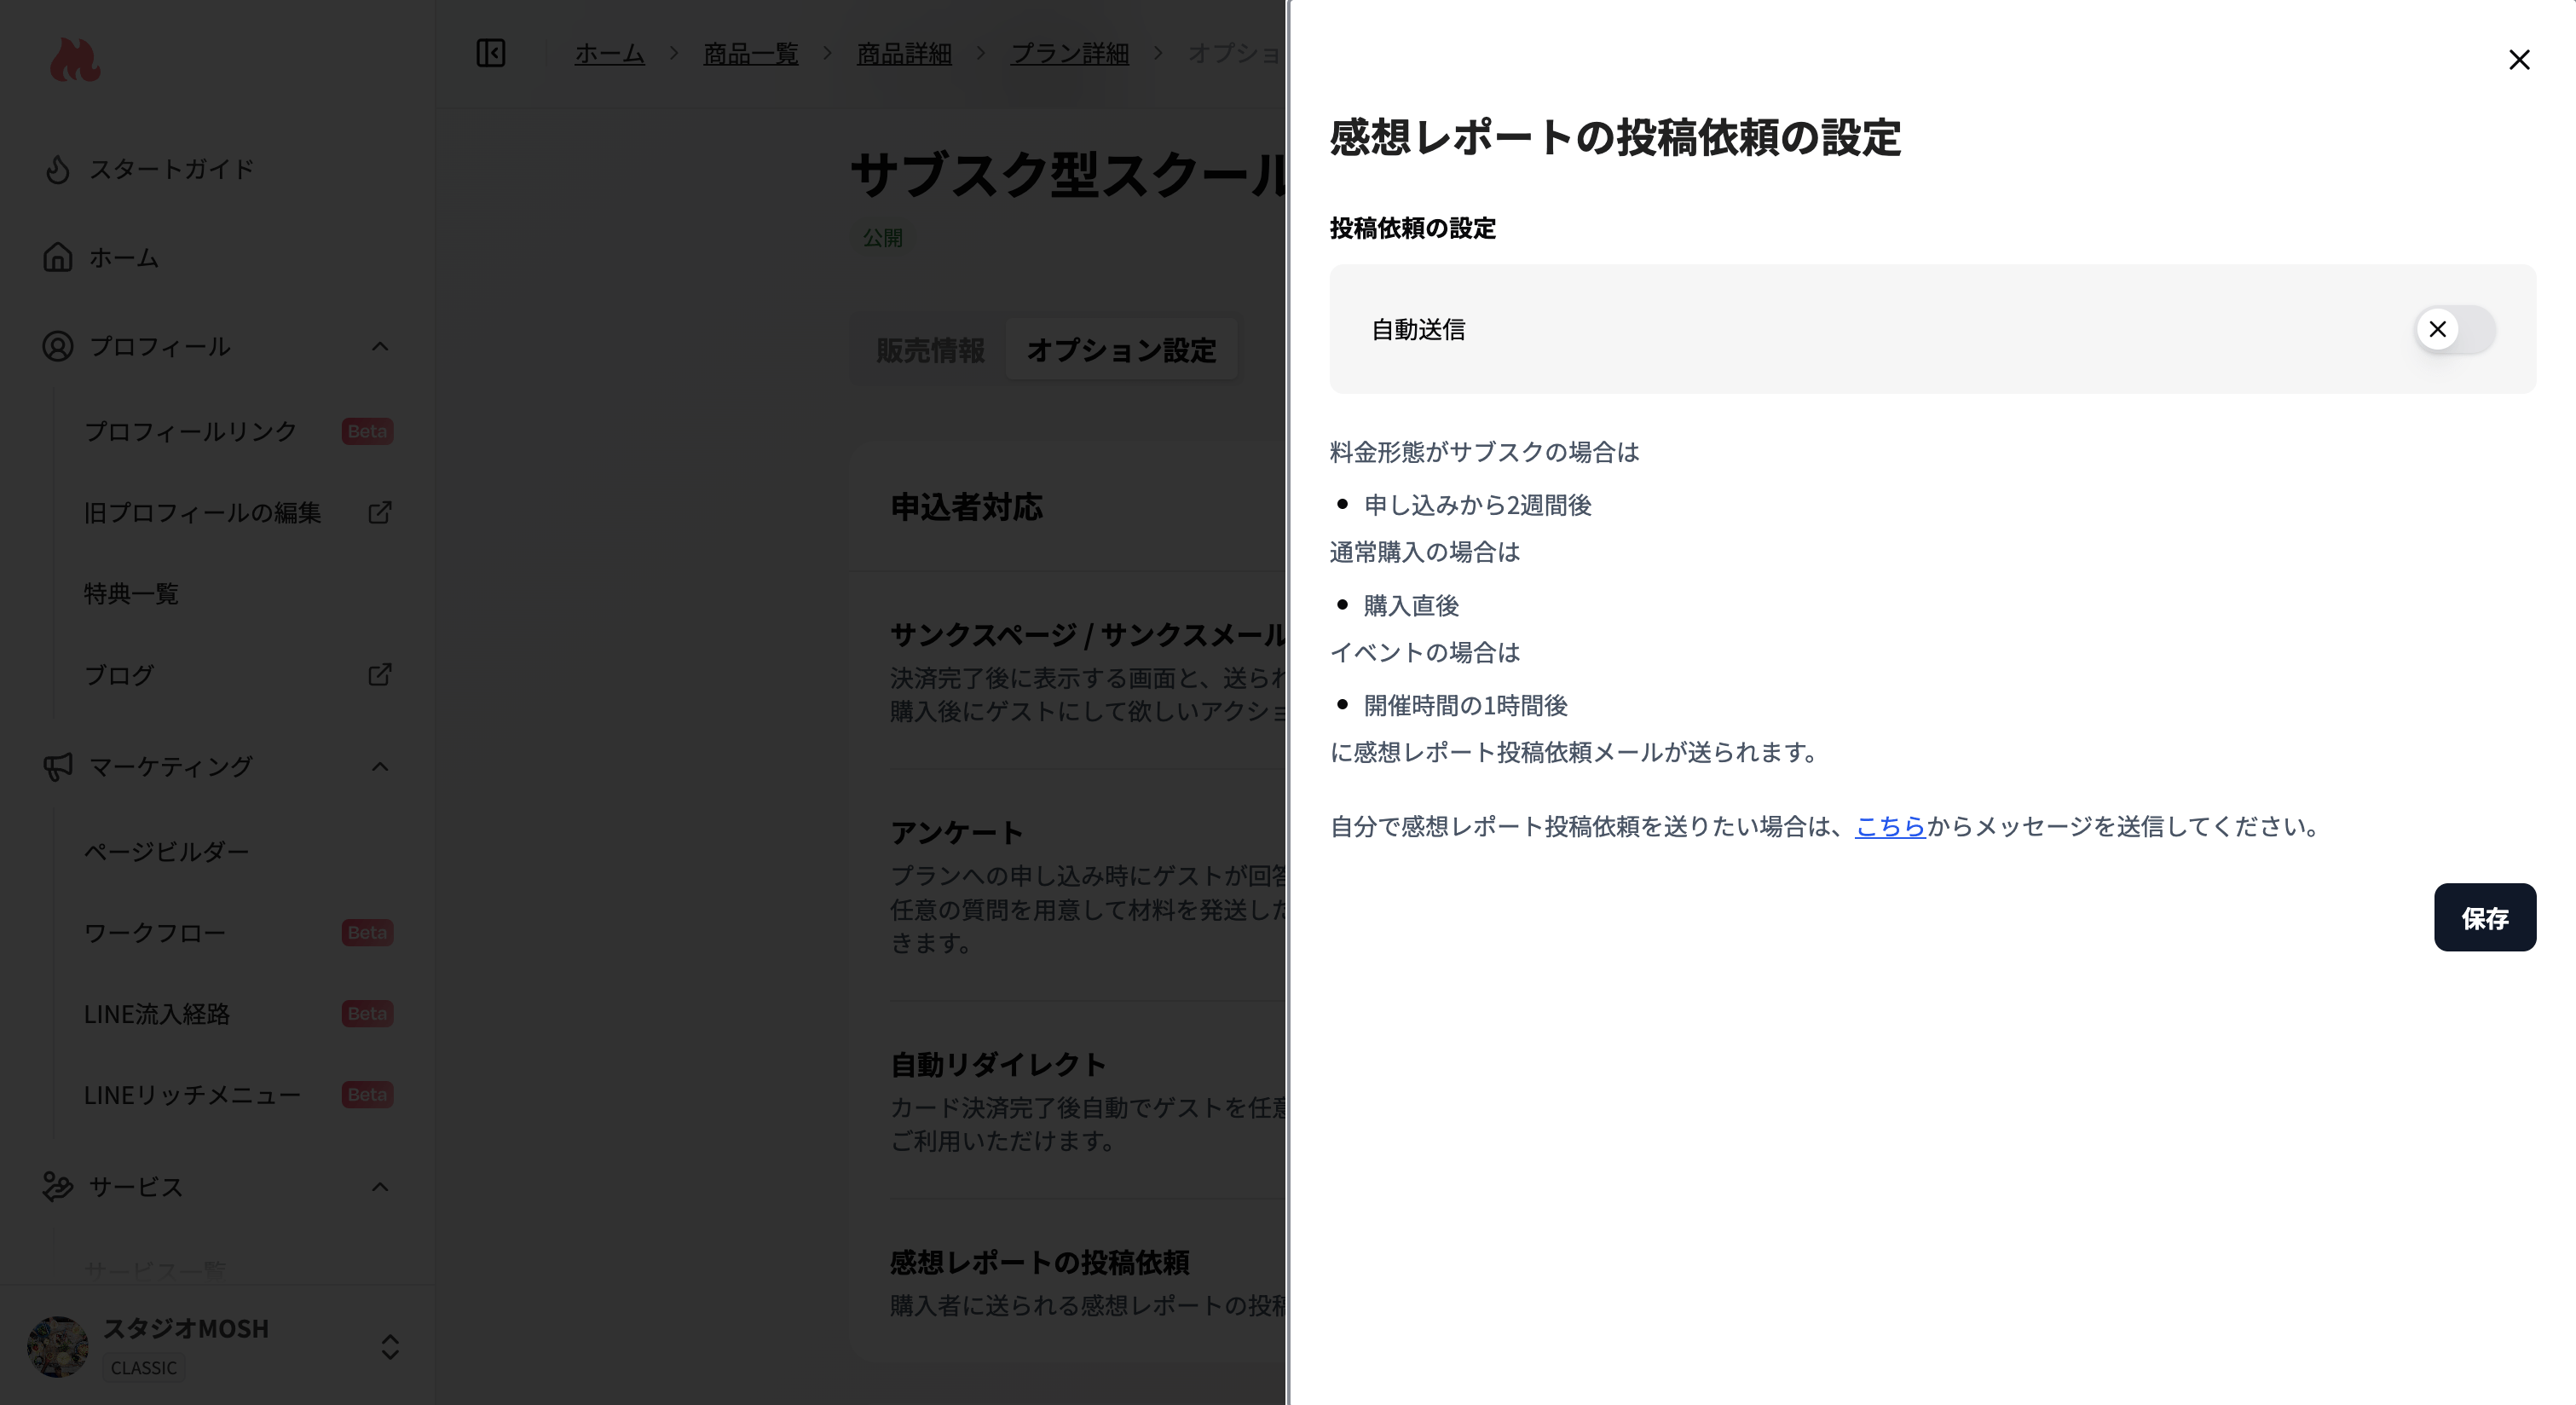Viewport: 2576px width, 1405px height.
Task: Click the user circle icon beside プロフィール
Action: [x=58, y=346]
